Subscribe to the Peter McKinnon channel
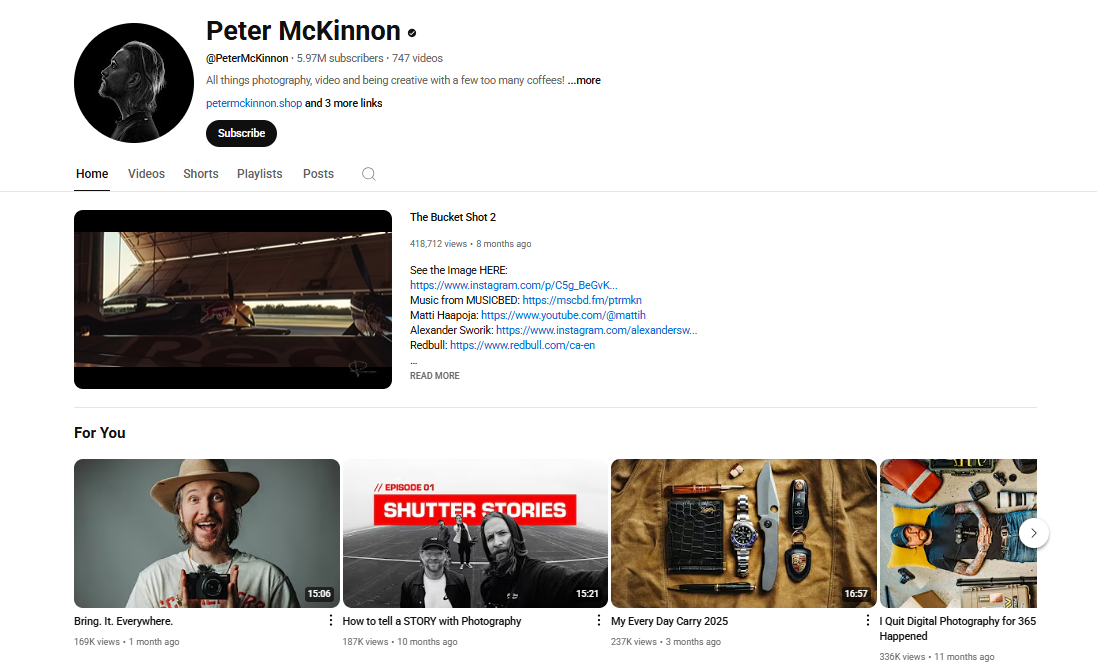 [241, 134]
